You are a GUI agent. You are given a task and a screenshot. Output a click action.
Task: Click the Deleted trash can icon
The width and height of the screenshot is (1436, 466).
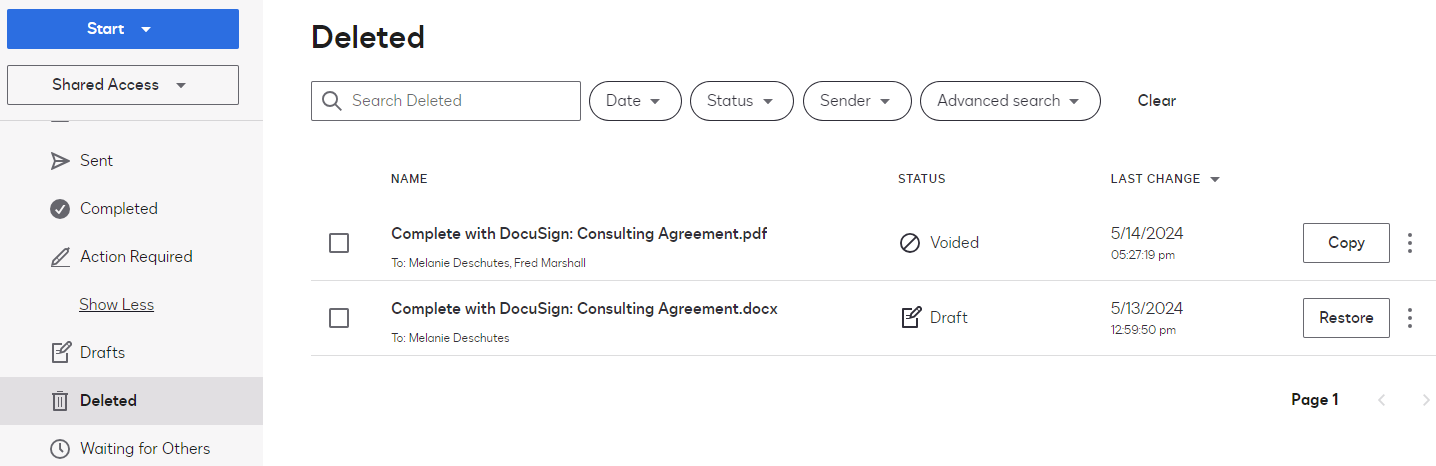click(60, 401)
